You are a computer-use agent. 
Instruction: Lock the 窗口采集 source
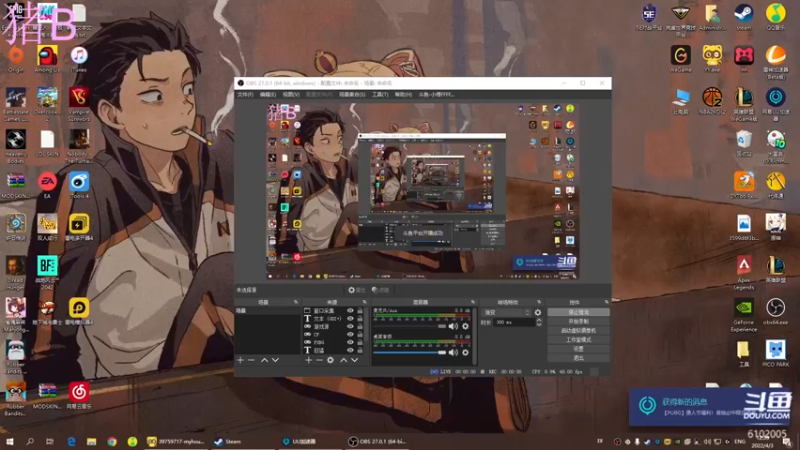[x=360, y=310]
